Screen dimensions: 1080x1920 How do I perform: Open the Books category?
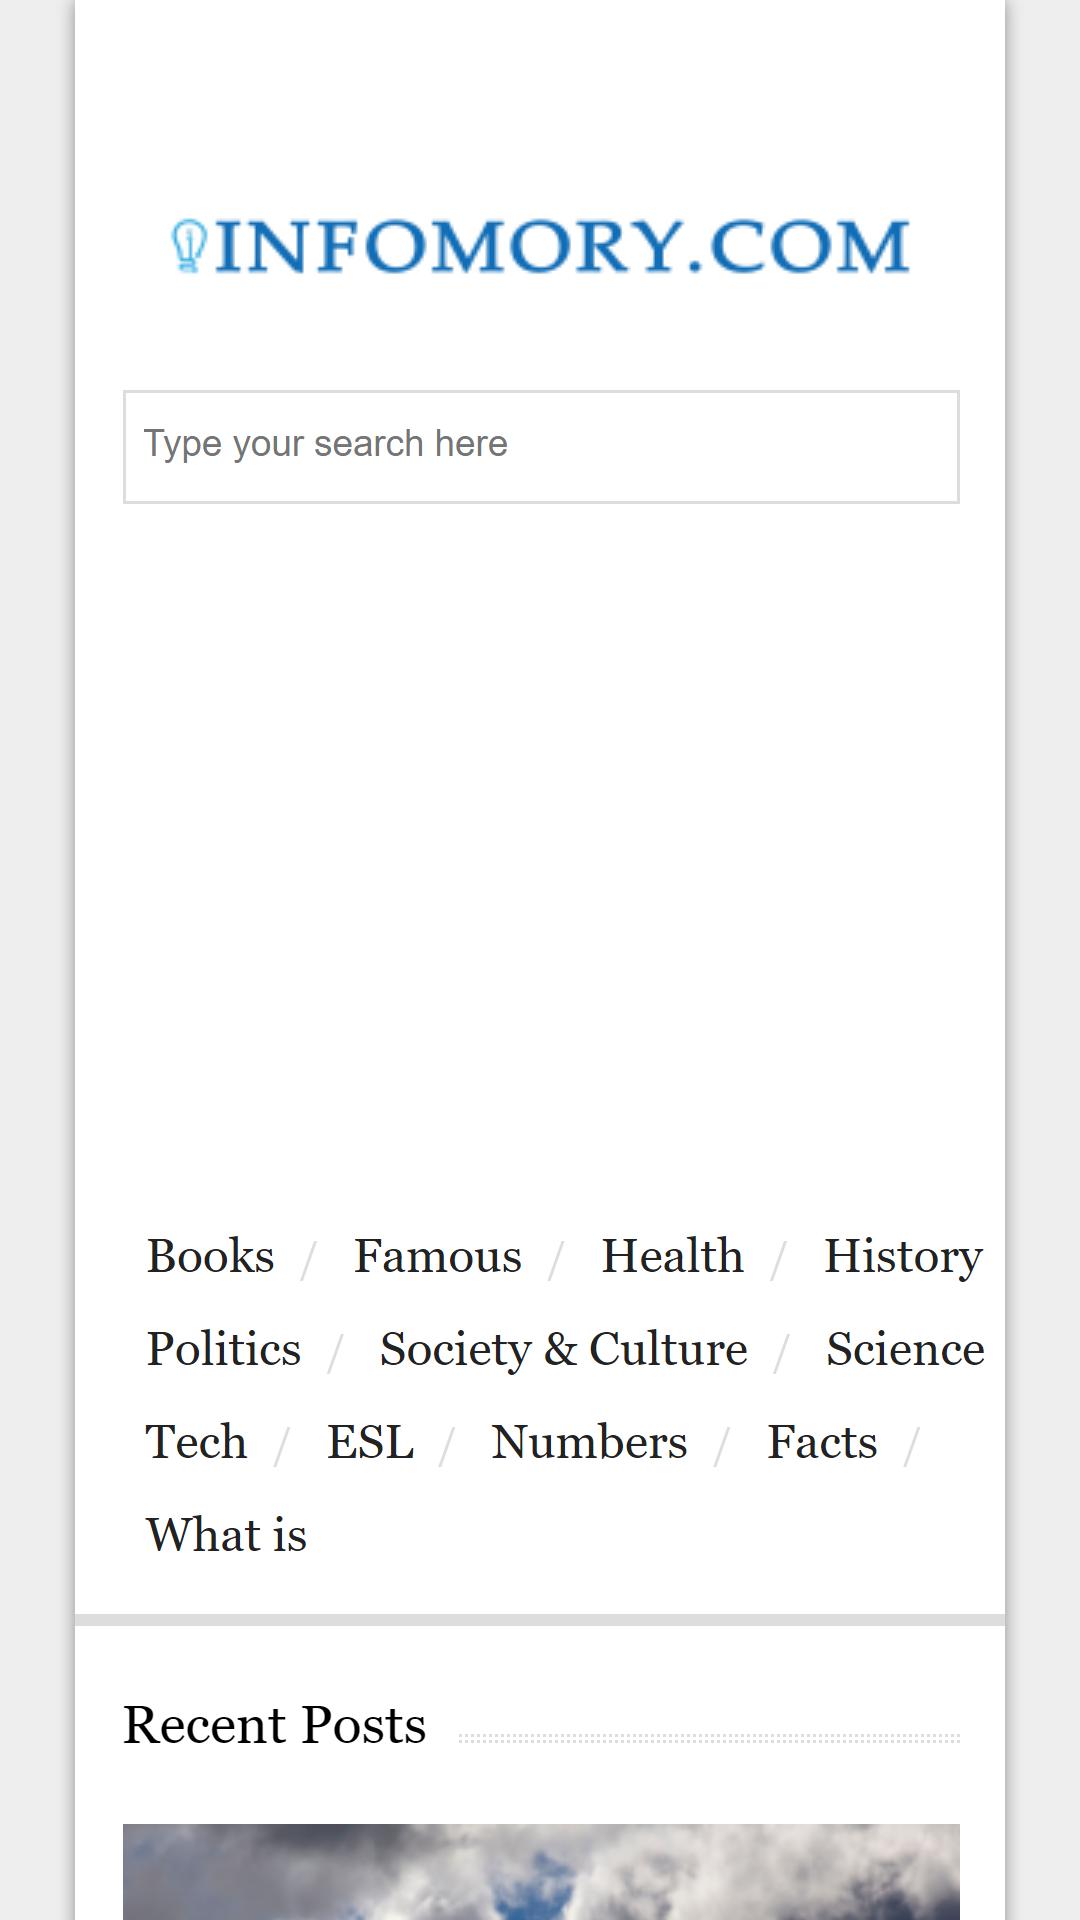pyautogui.click(x=210, y=1256)
